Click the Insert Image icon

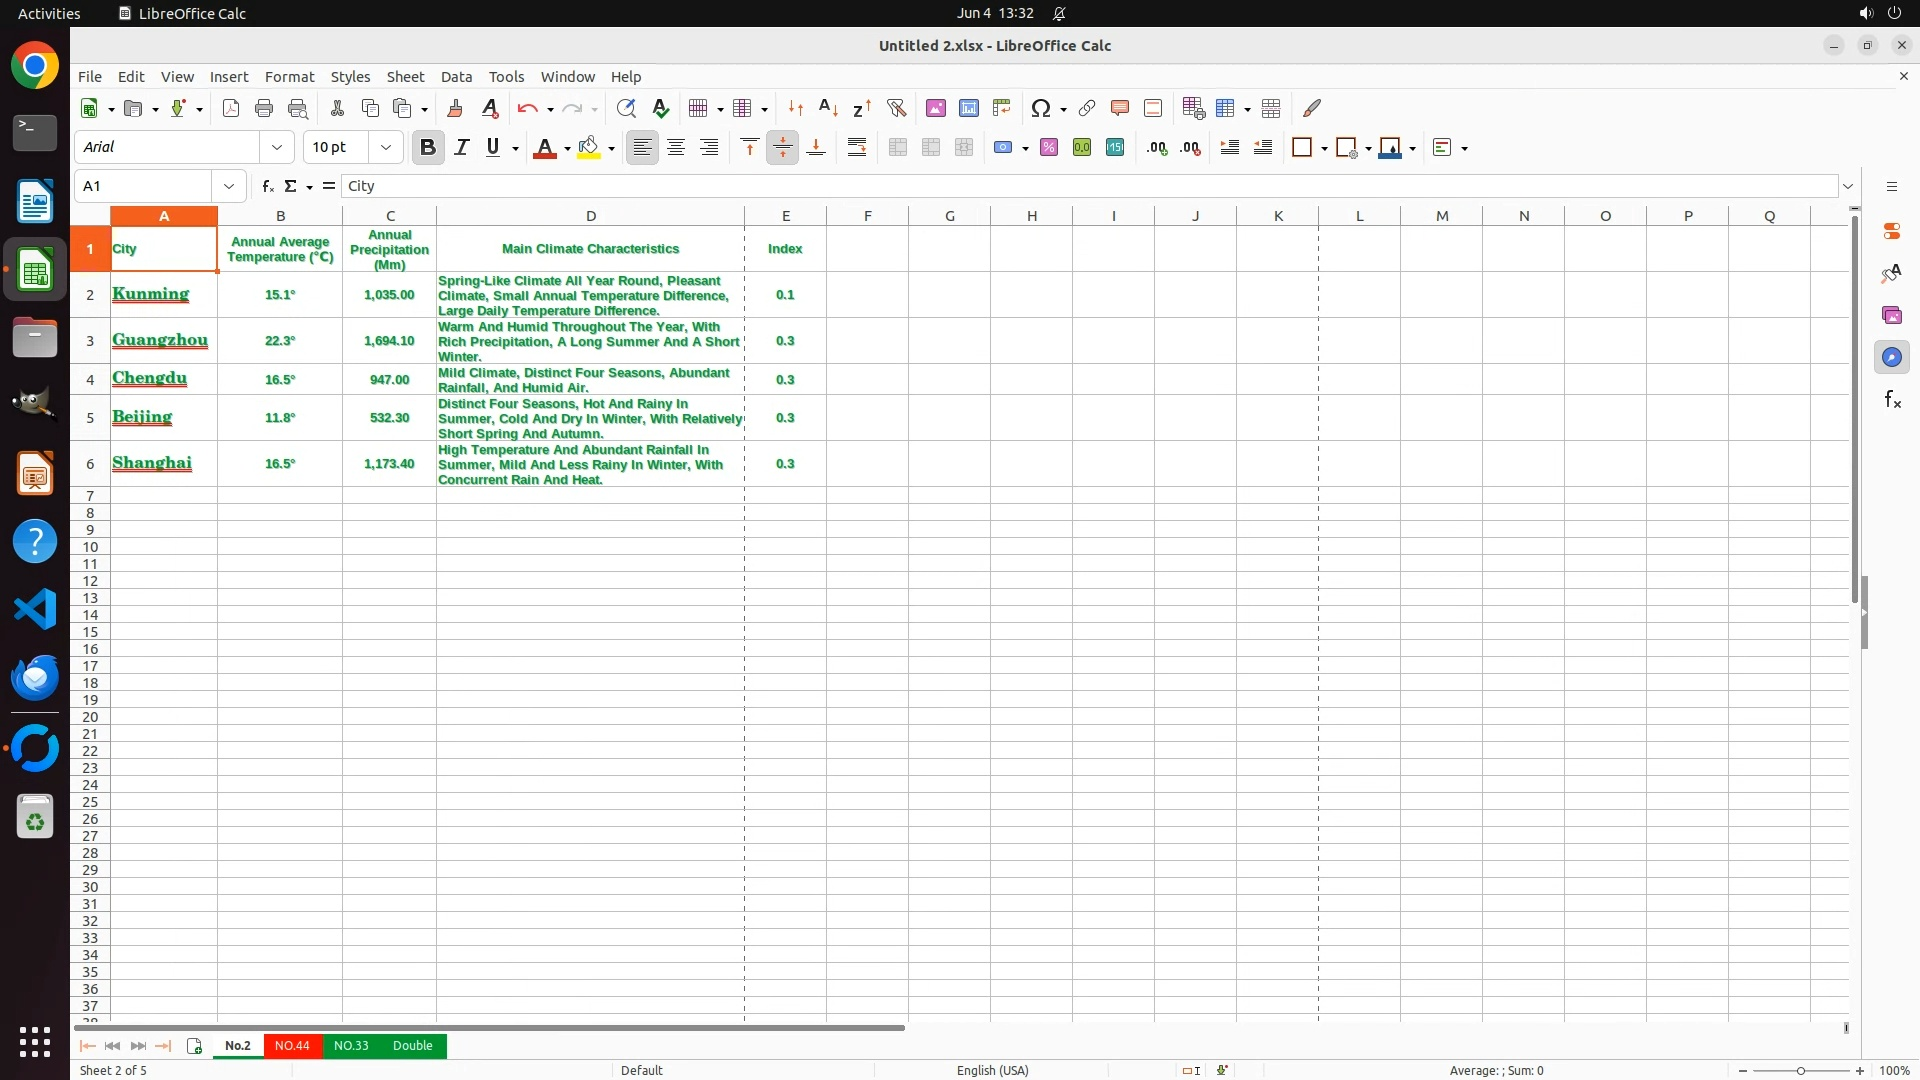[x=935, y=108]
